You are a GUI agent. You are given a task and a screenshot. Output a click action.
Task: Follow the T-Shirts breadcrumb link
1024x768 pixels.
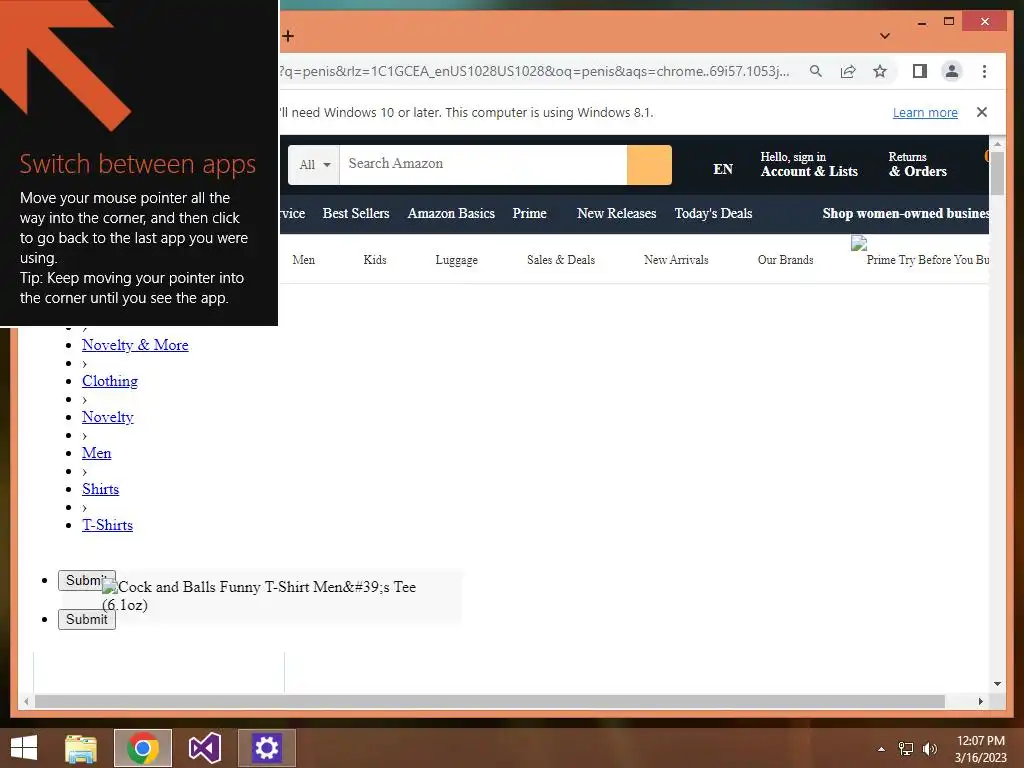click(107, 525)
